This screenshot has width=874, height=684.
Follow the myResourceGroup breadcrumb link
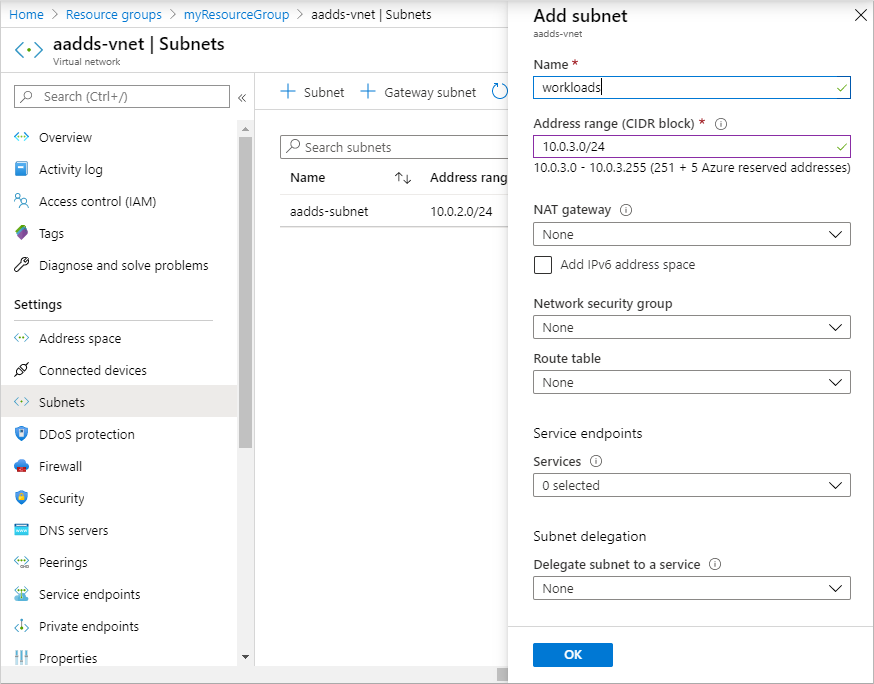236,14
